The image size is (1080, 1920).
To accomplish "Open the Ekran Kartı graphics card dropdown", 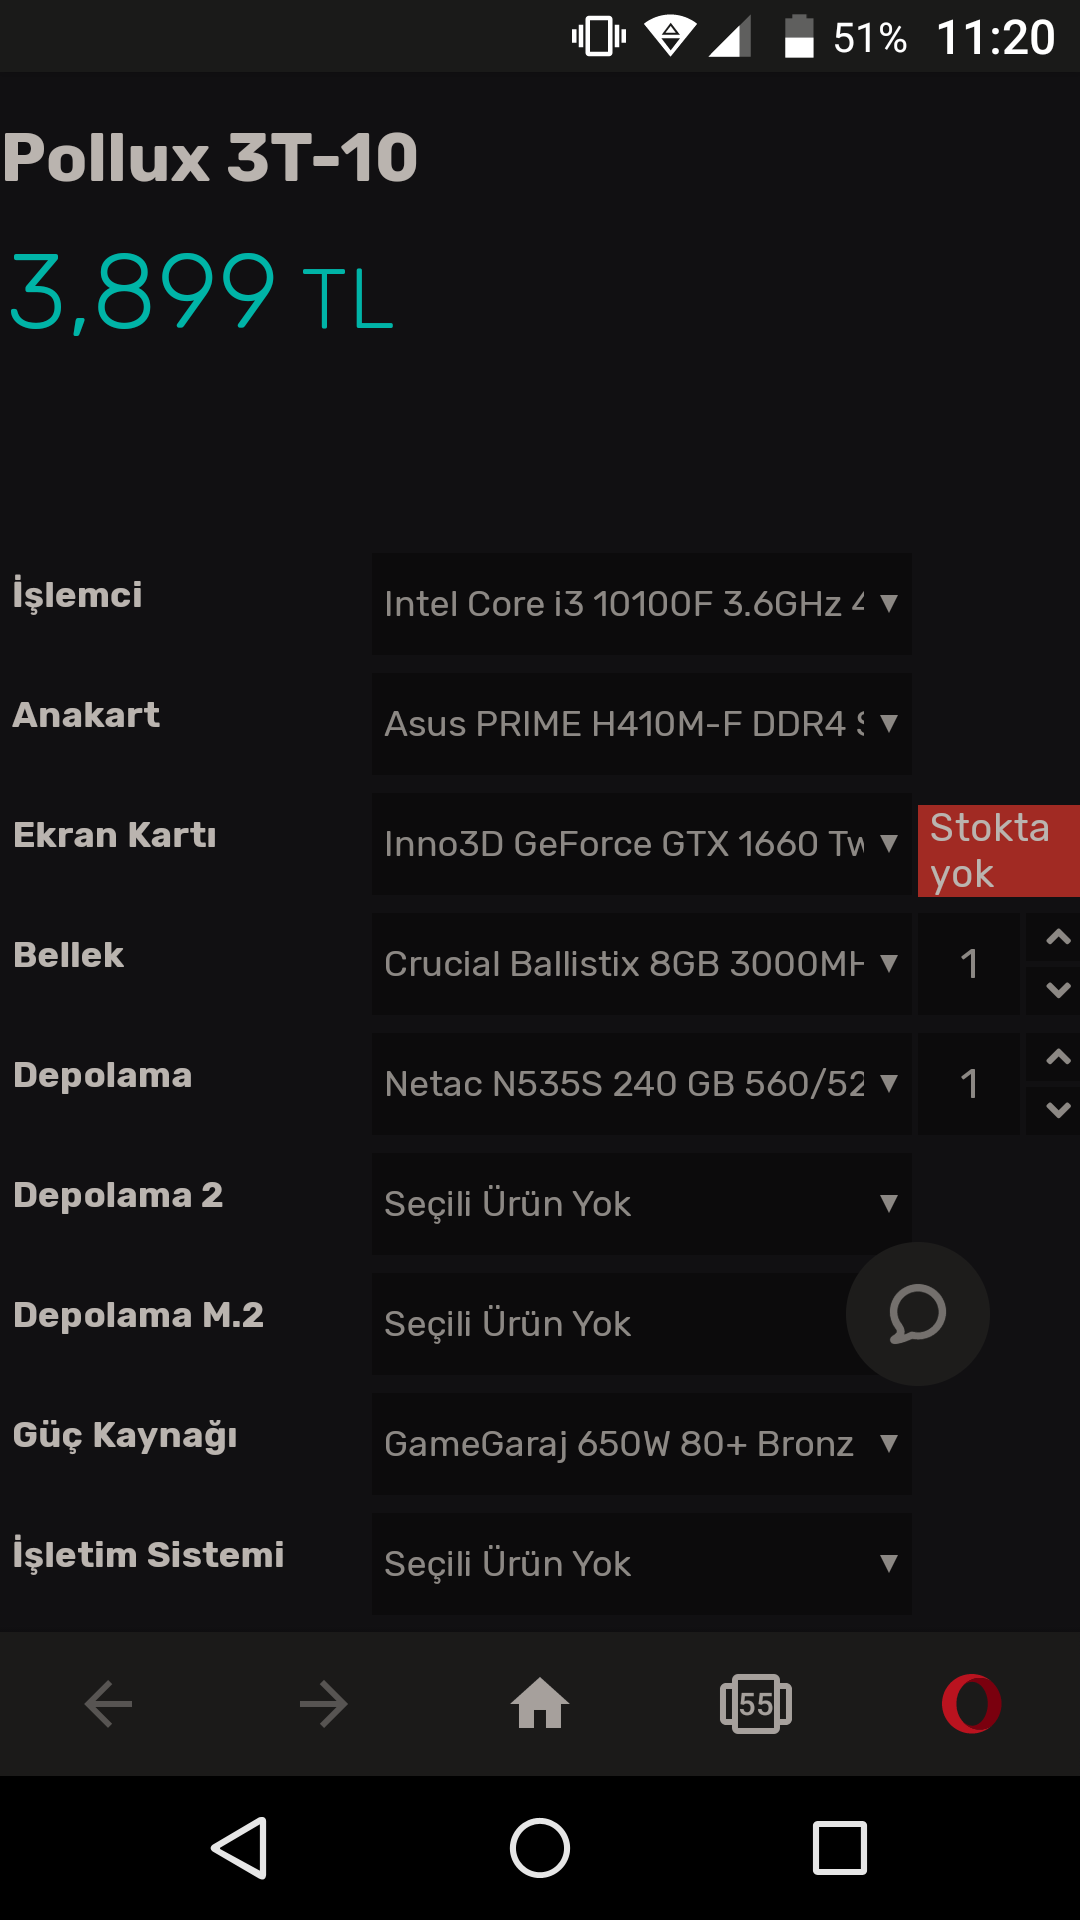I will (641, 844).
